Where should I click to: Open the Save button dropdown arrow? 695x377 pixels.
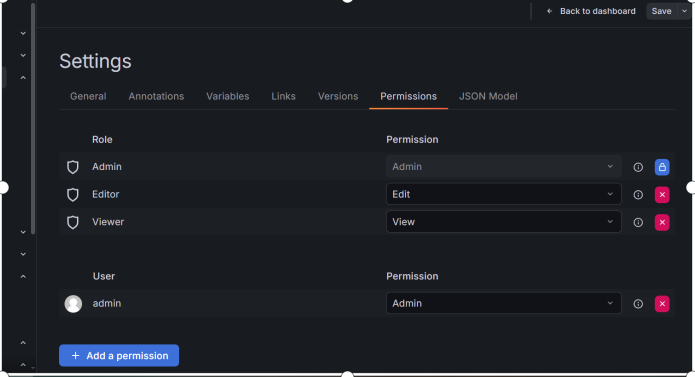coord(684,11)
